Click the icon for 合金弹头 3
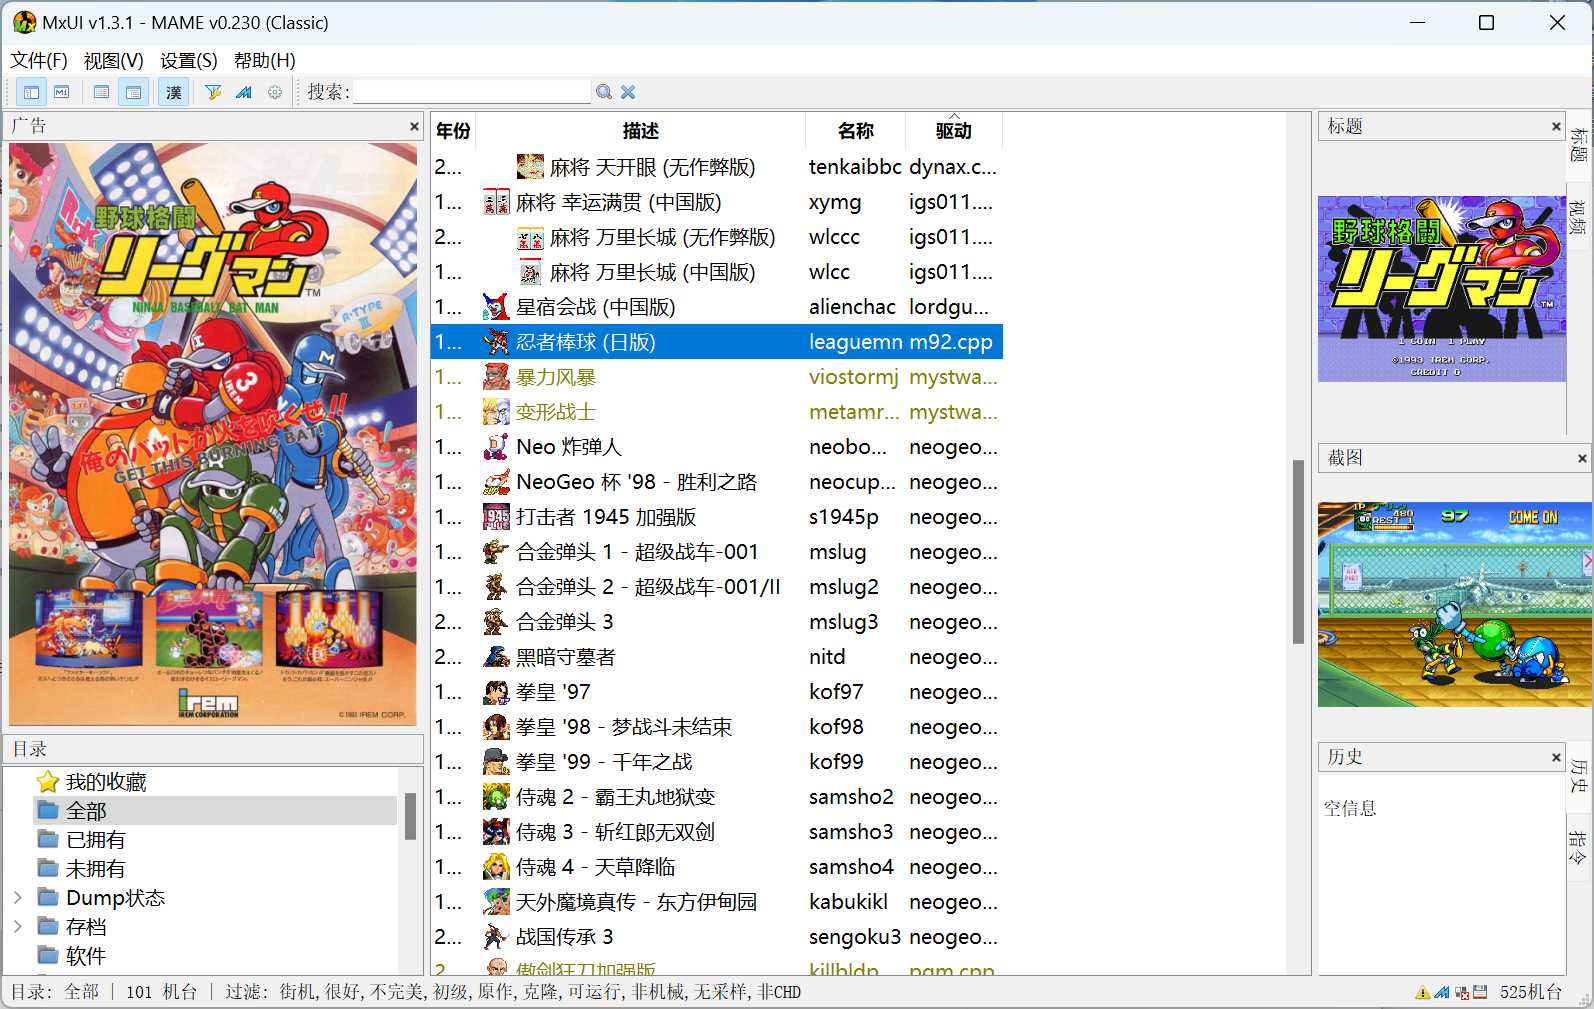The height and width of the screenshot is (1009, 1594). (x=496, y=622)
